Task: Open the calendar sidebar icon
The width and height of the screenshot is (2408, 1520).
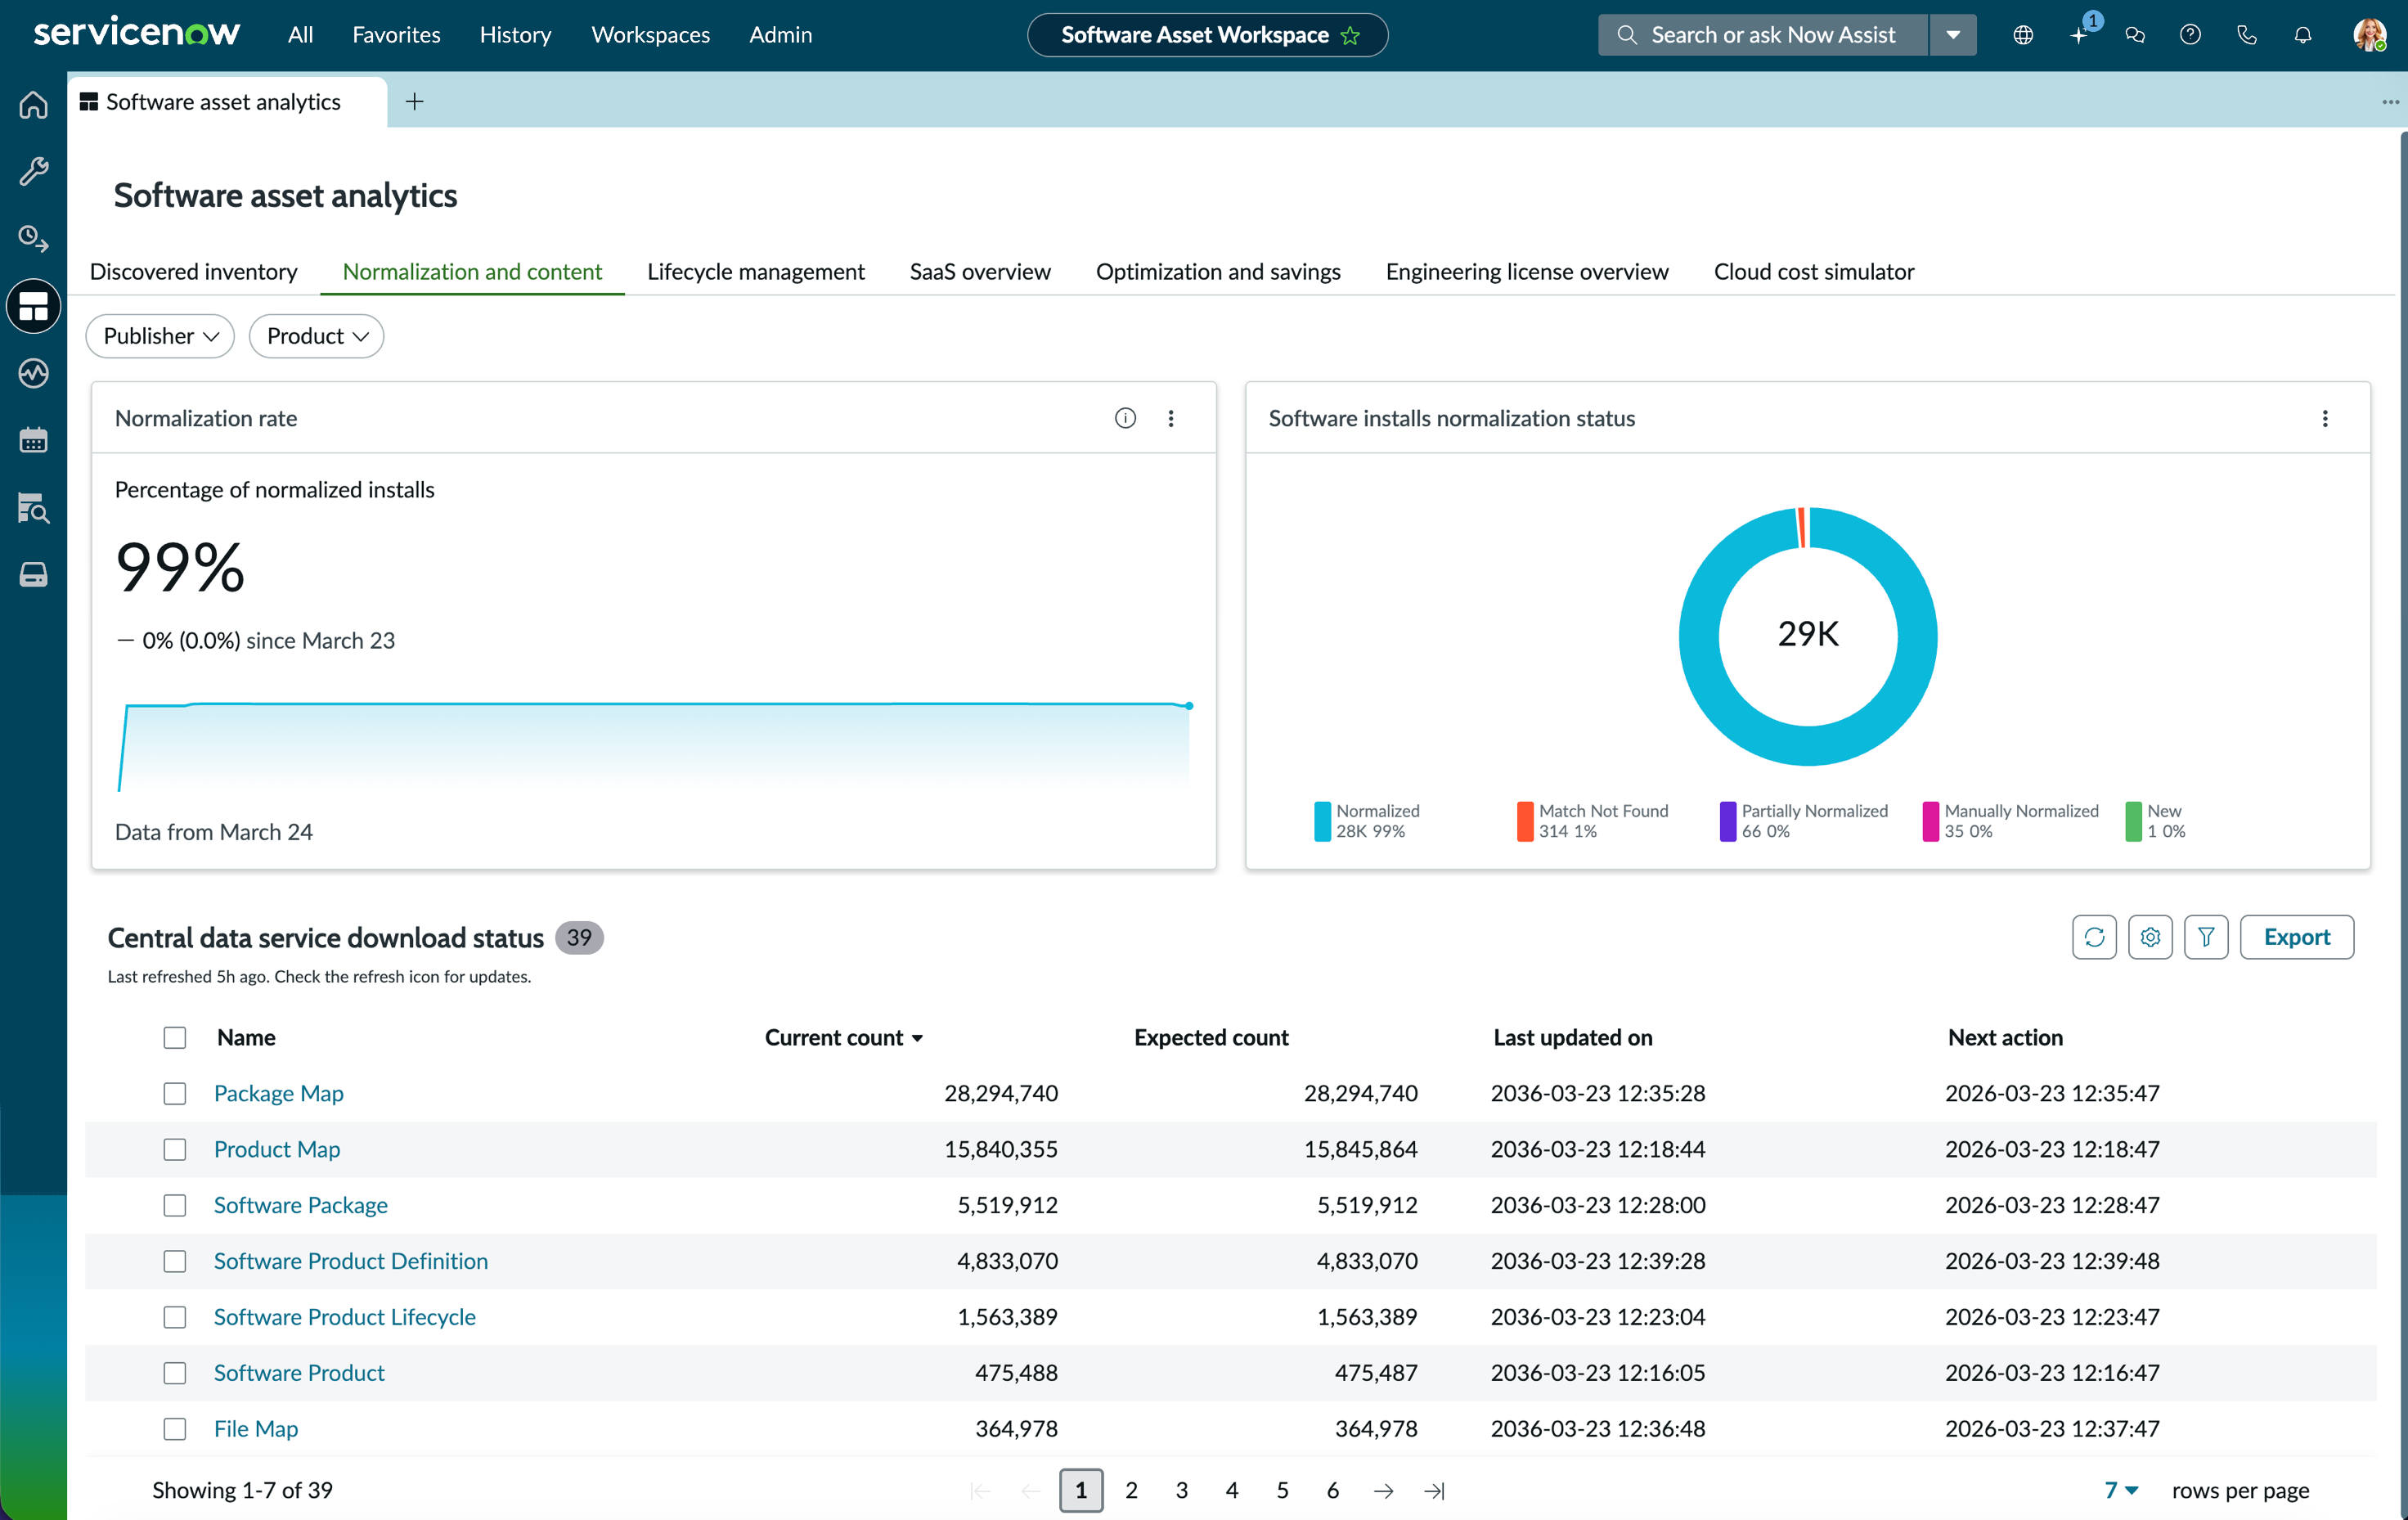Action: click(x=33, y=440)
